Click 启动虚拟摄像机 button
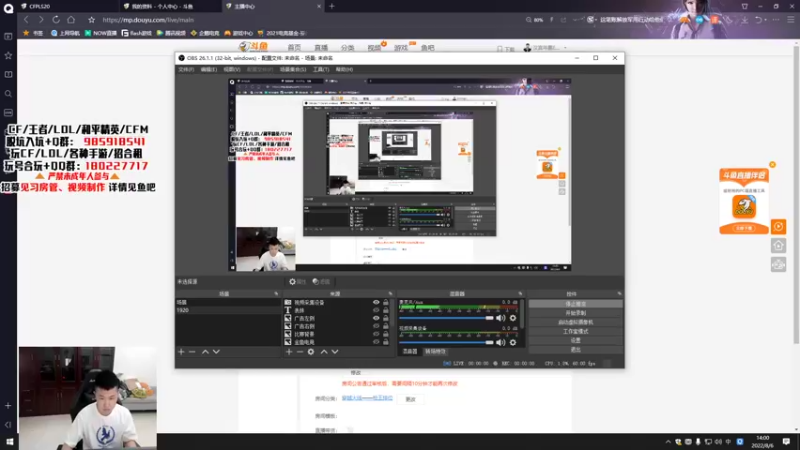800x450 pixels. point(576,322)
